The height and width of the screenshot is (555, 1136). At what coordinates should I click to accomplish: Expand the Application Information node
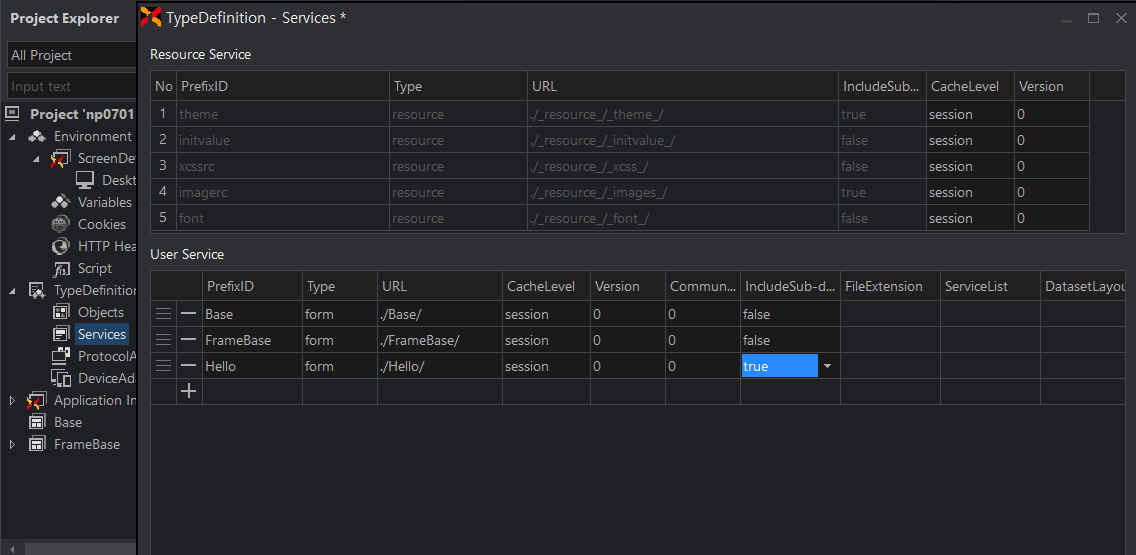[12, 401]
